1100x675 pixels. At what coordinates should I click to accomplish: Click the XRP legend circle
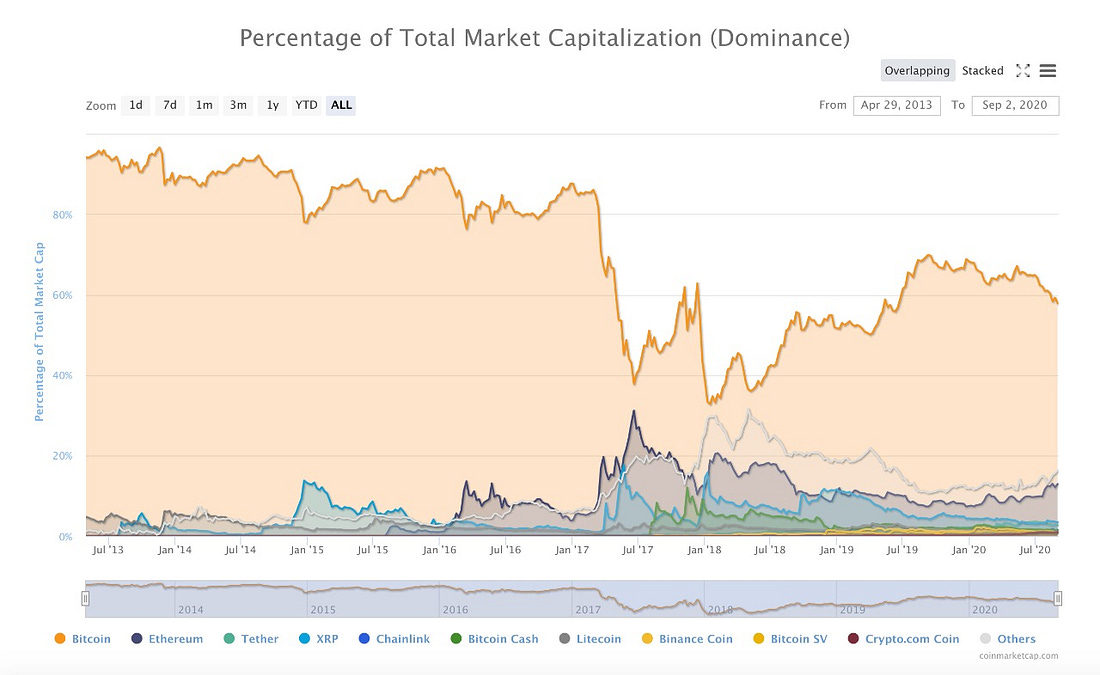[304, 639]
